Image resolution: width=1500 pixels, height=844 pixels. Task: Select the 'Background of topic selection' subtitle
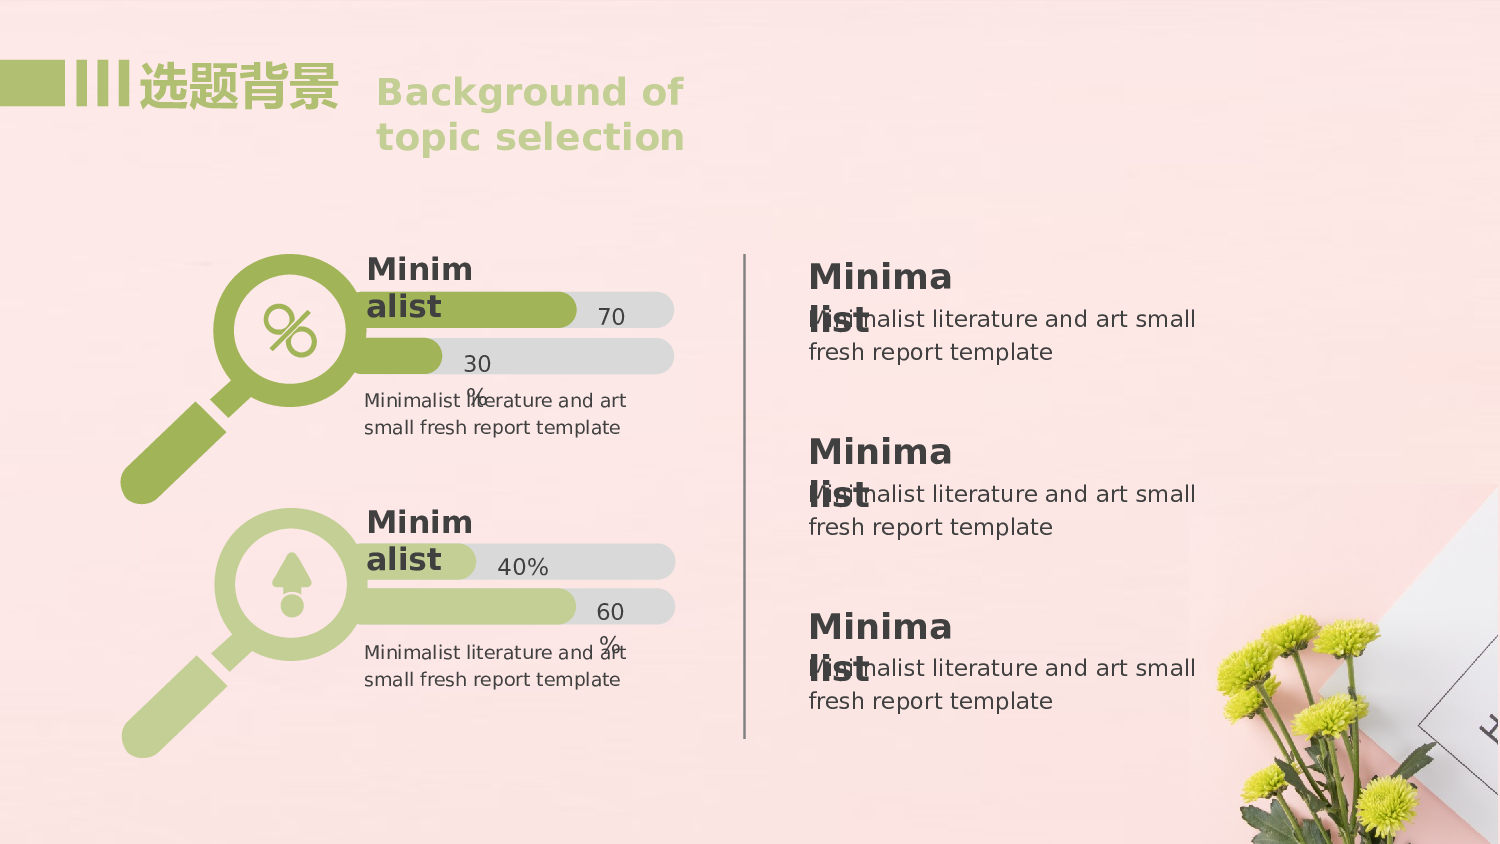[x=530, y=114]
